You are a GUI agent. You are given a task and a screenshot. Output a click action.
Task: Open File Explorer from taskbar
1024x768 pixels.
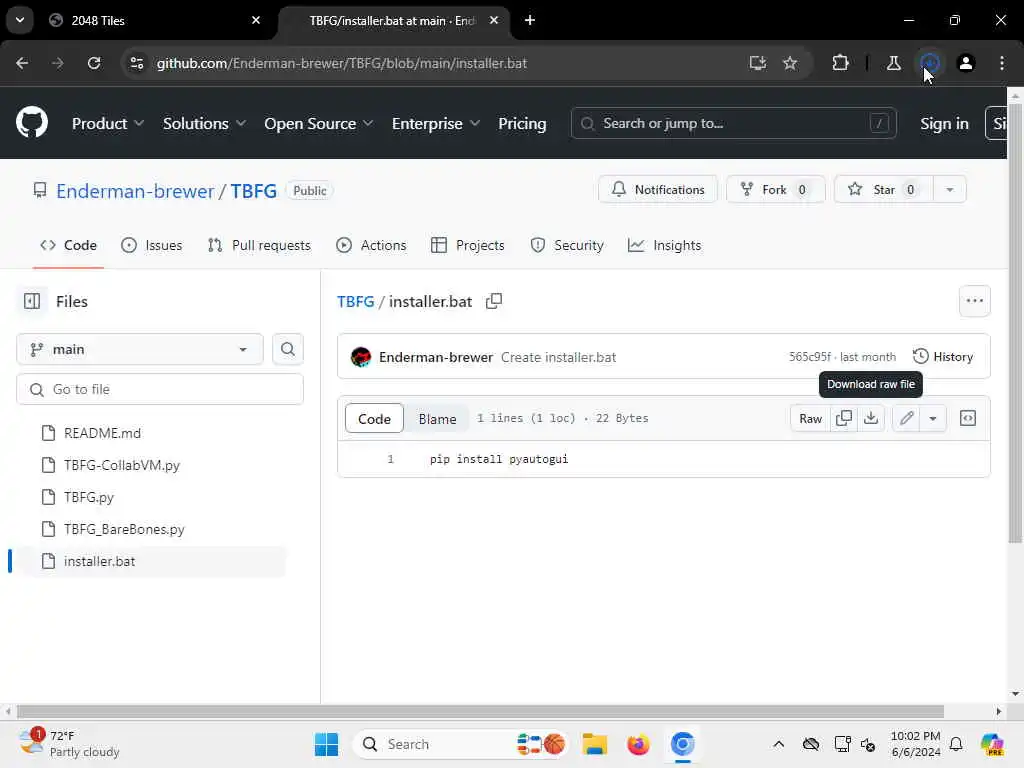tap(595, 744)
